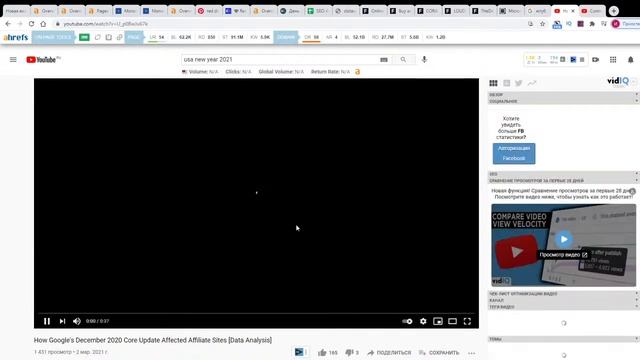Click the address bar URL
Image resolution: width=640 pixels, height=360 pixels.
coord(106,24)
